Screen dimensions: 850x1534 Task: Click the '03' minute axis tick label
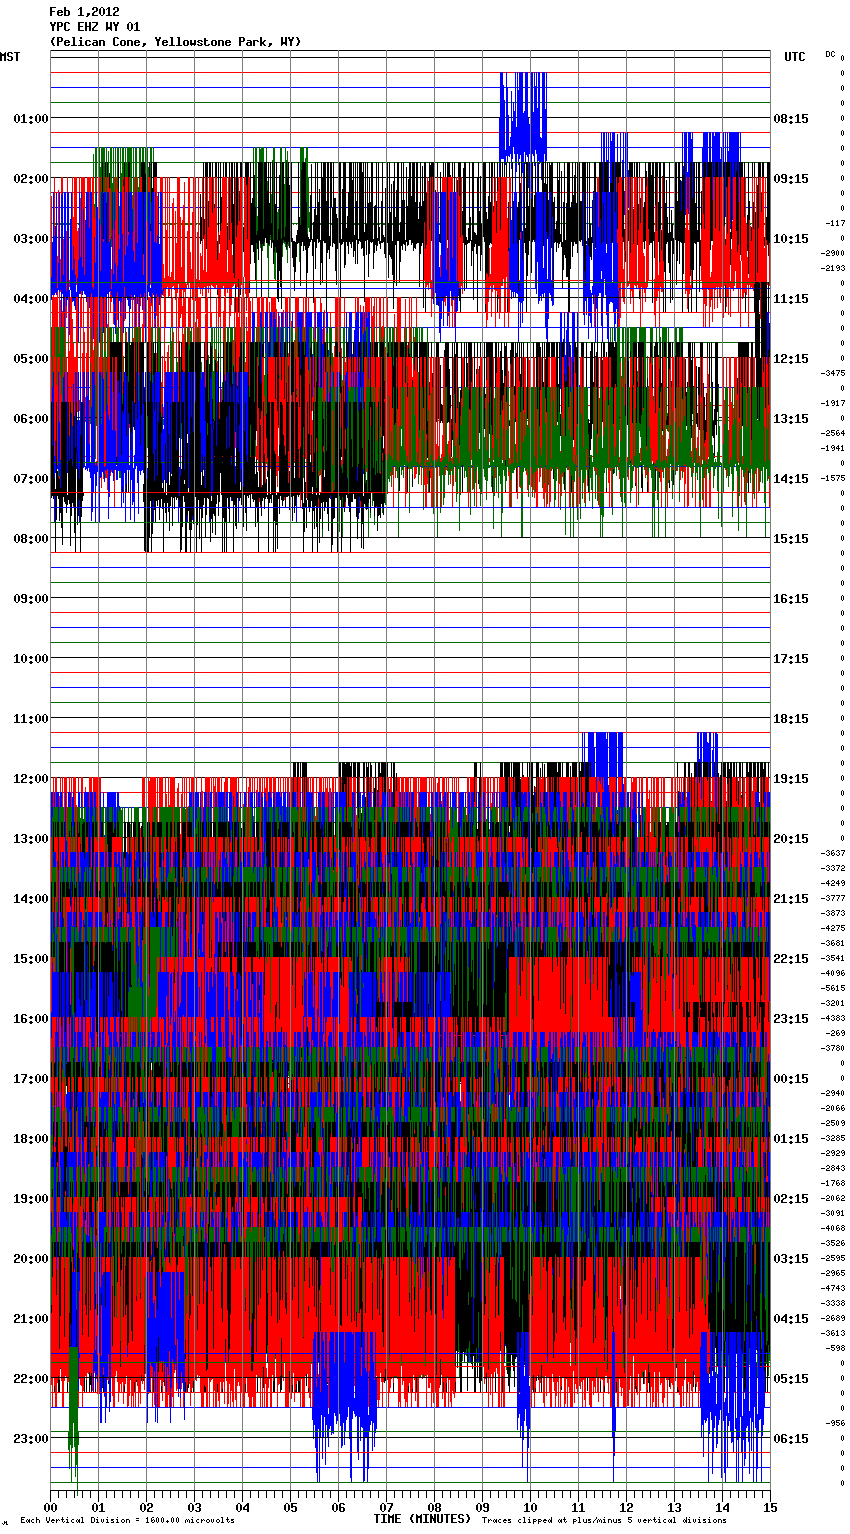[194, 1506]
